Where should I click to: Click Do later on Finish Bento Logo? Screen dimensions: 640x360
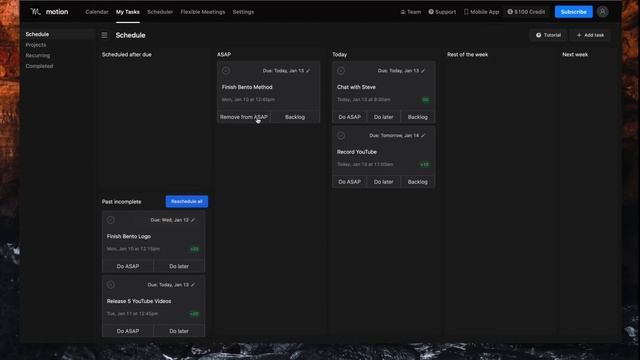point(179,266)
